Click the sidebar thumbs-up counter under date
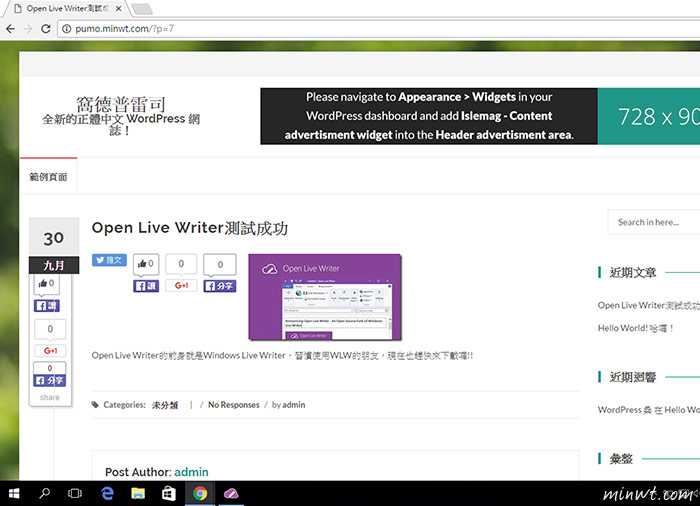Viewport: 700px width, 506px height. [46, 283]
